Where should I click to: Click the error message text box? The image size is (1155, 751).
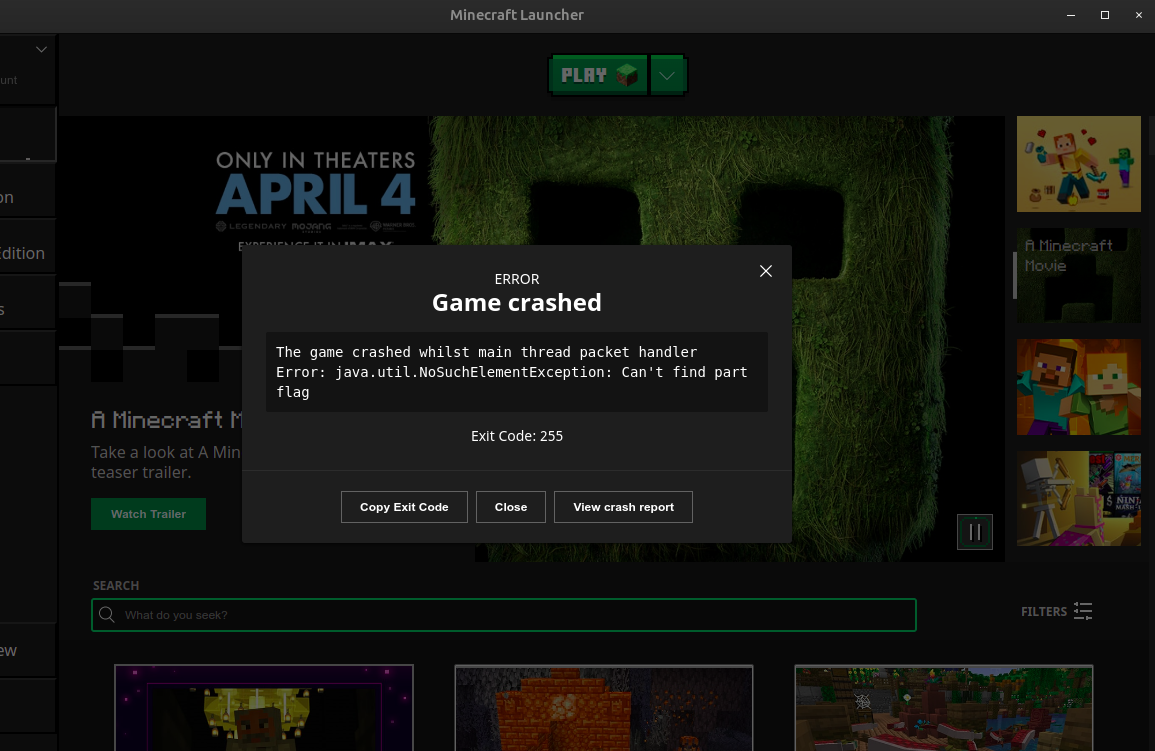click(x=516, y=372)
